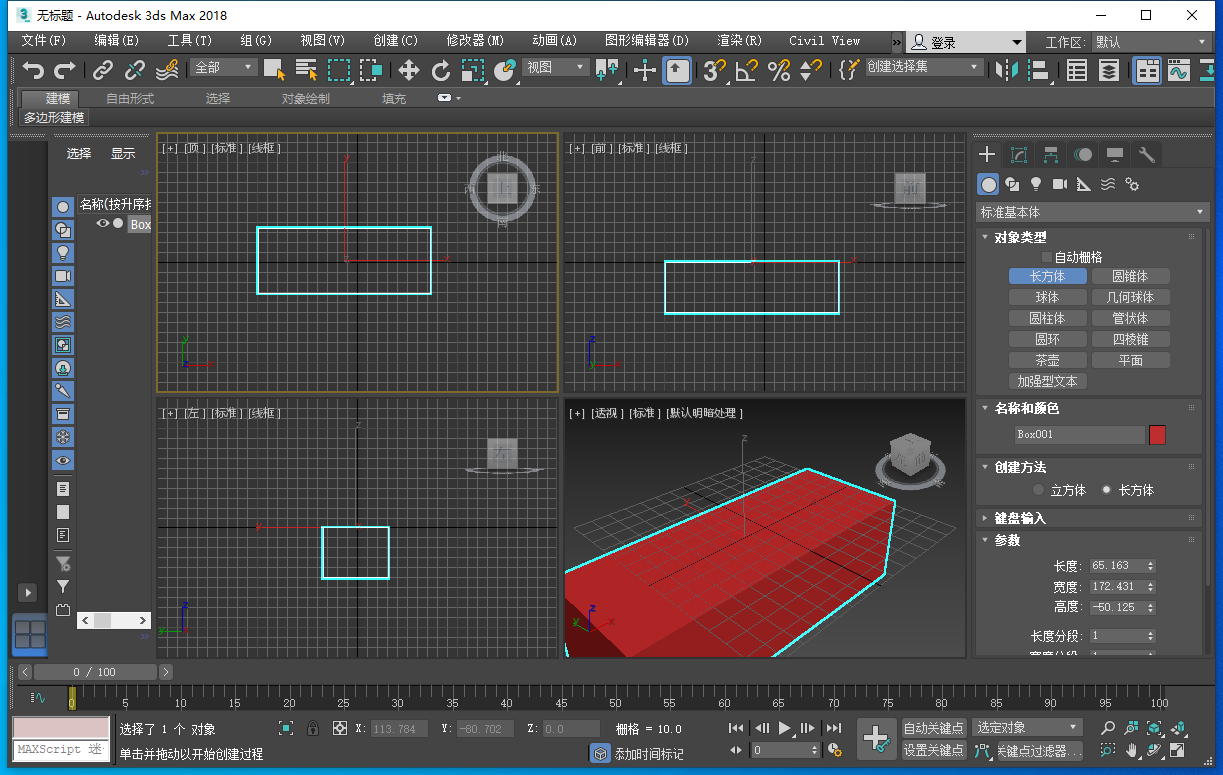The height and width of the screenshot is (775, 1223).
Task: Open the 全部 selection filter dropdown
Action: [x=225, y=67]
